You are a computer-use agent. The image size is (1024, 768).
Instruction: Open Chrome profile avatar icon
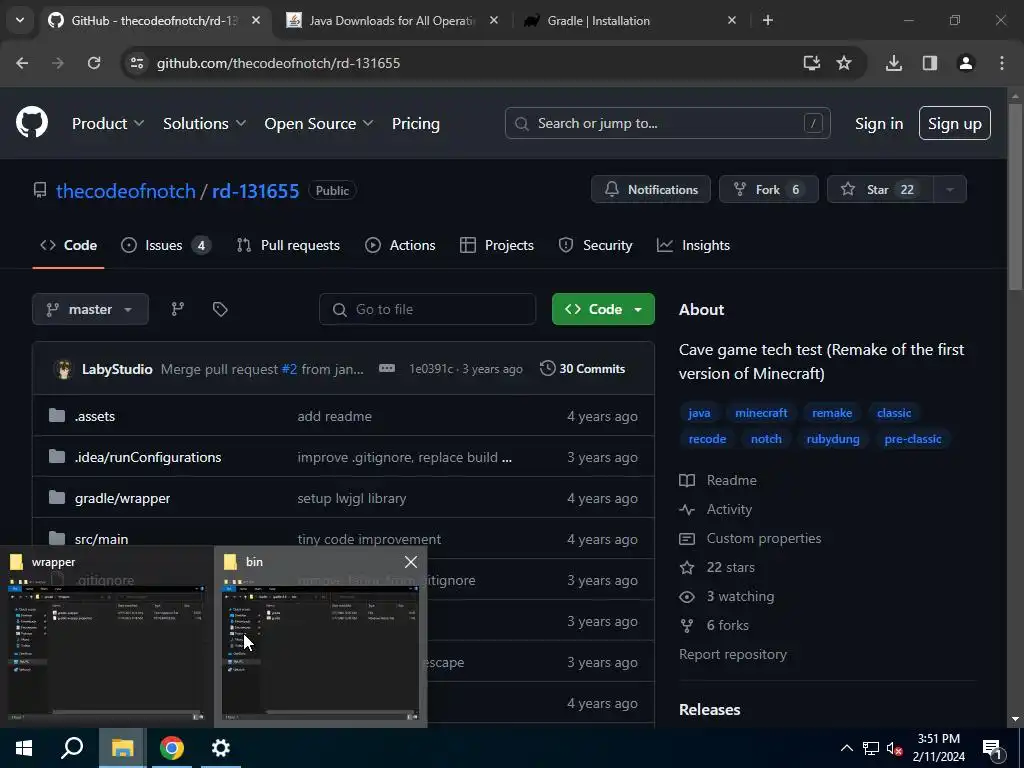pyautogui.click(x=966, y=63)
